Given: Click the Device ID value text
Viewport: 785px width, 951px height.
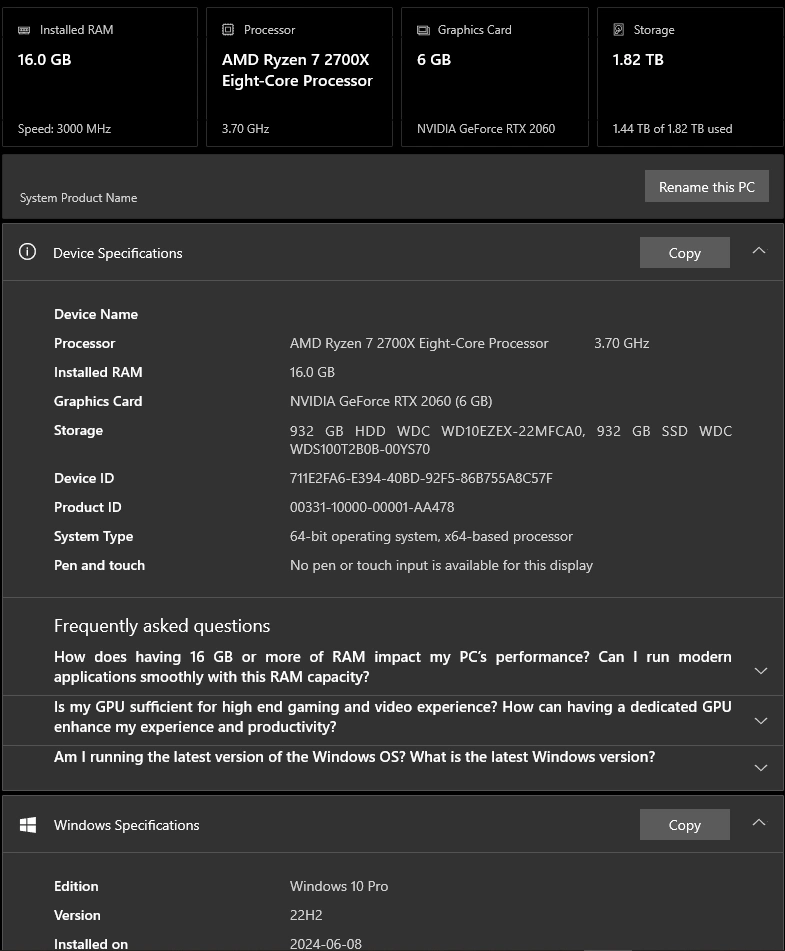Looking at the screenshot, I should (x=421, y=478).
